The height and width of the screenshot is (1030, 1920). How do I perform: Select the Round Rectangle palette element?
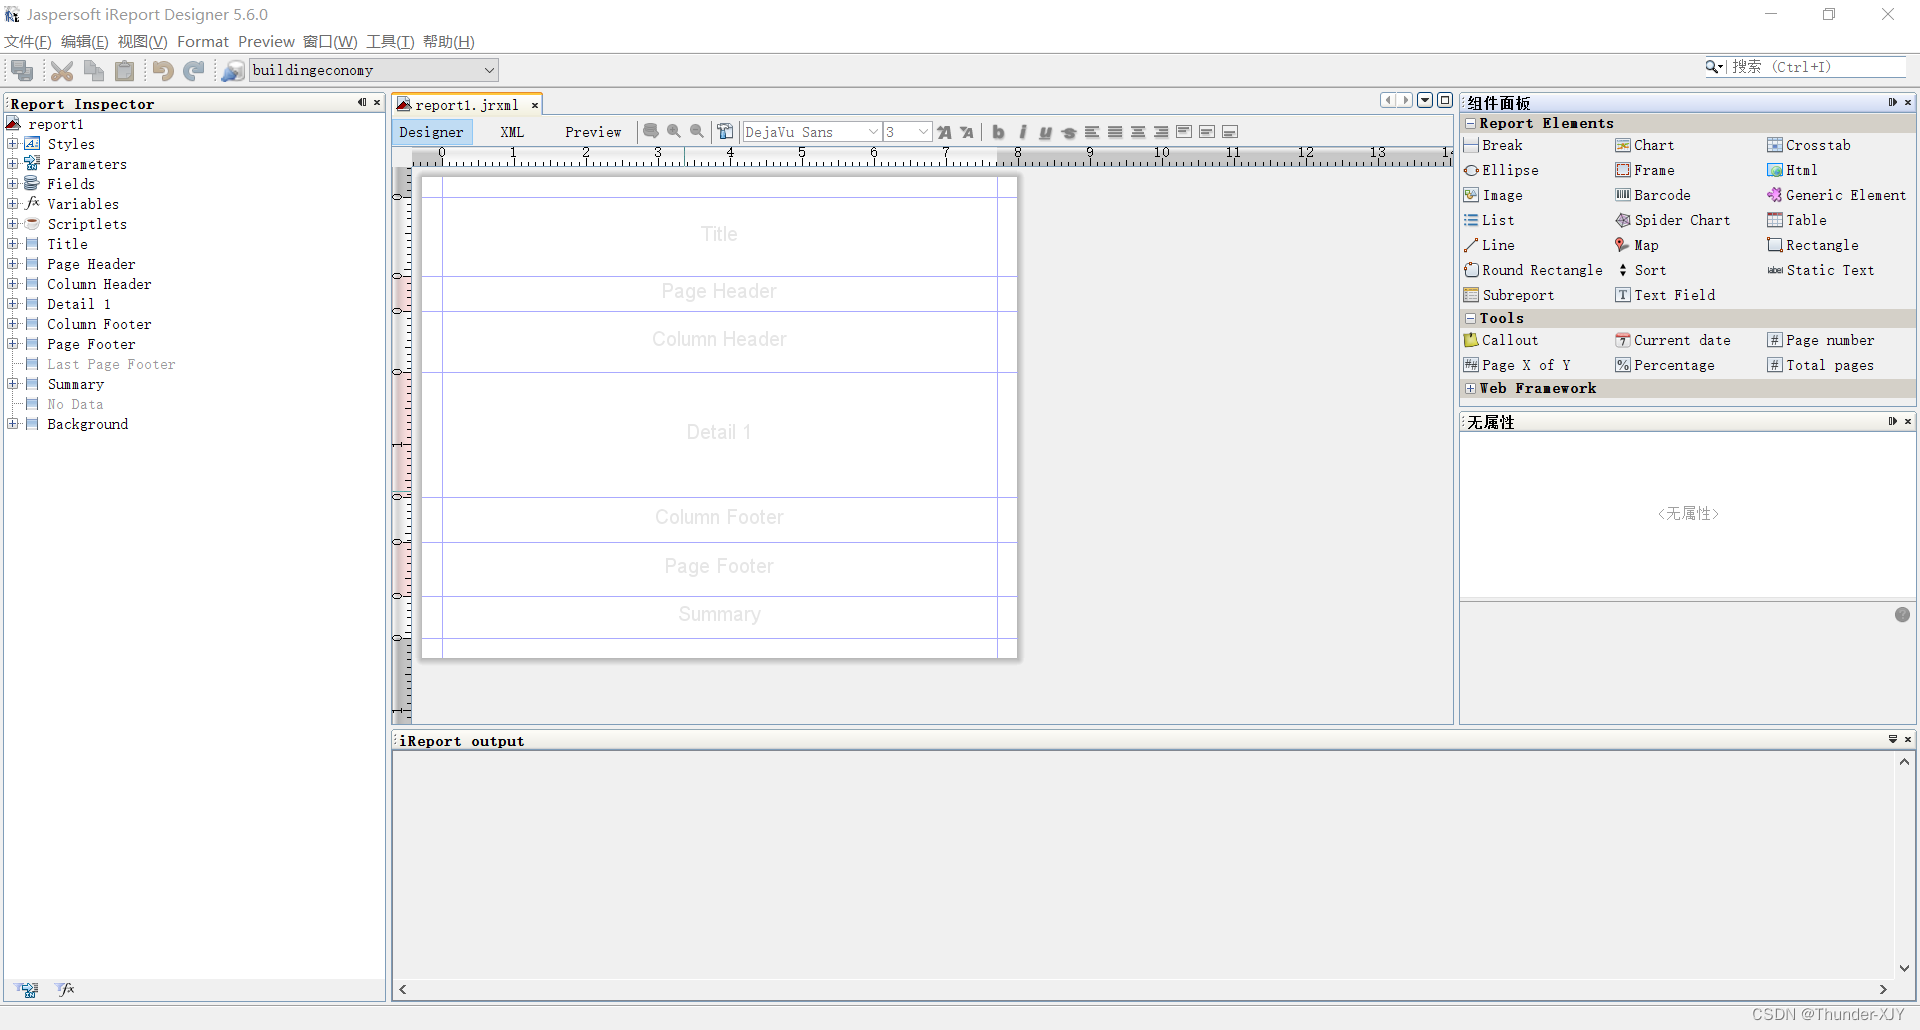click(x=1532, y=270)
